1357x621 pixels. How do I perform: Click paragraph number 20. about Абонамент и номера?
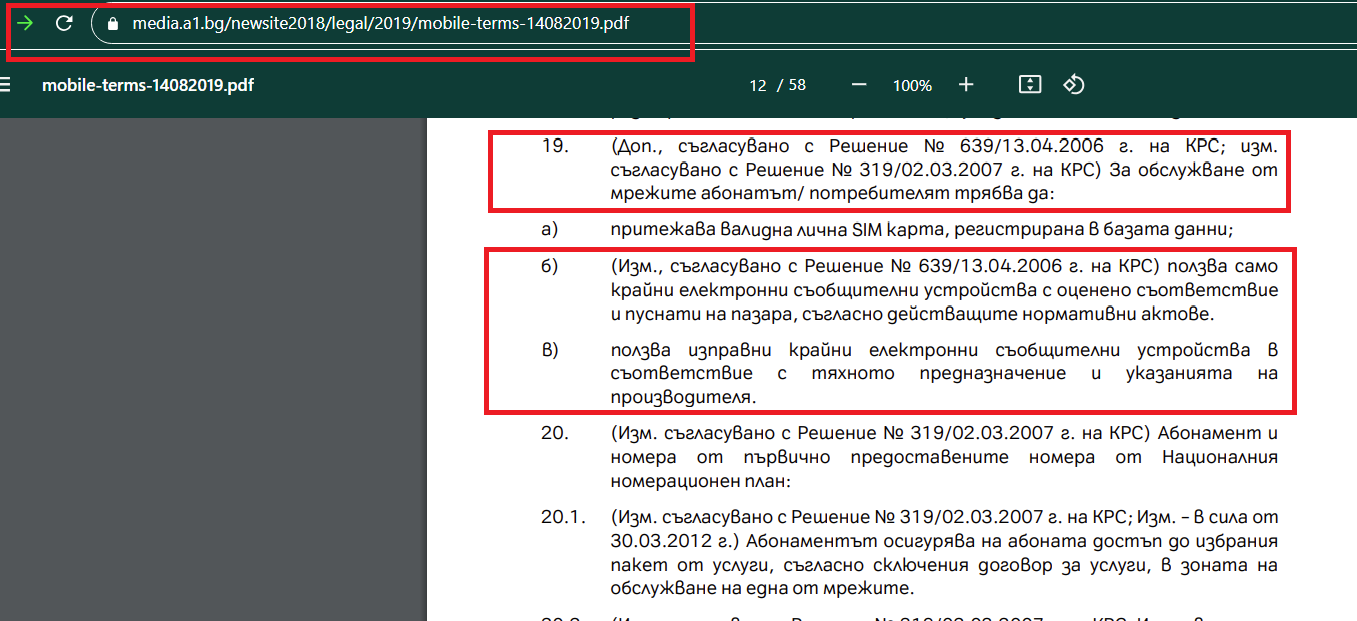[555, 433]
